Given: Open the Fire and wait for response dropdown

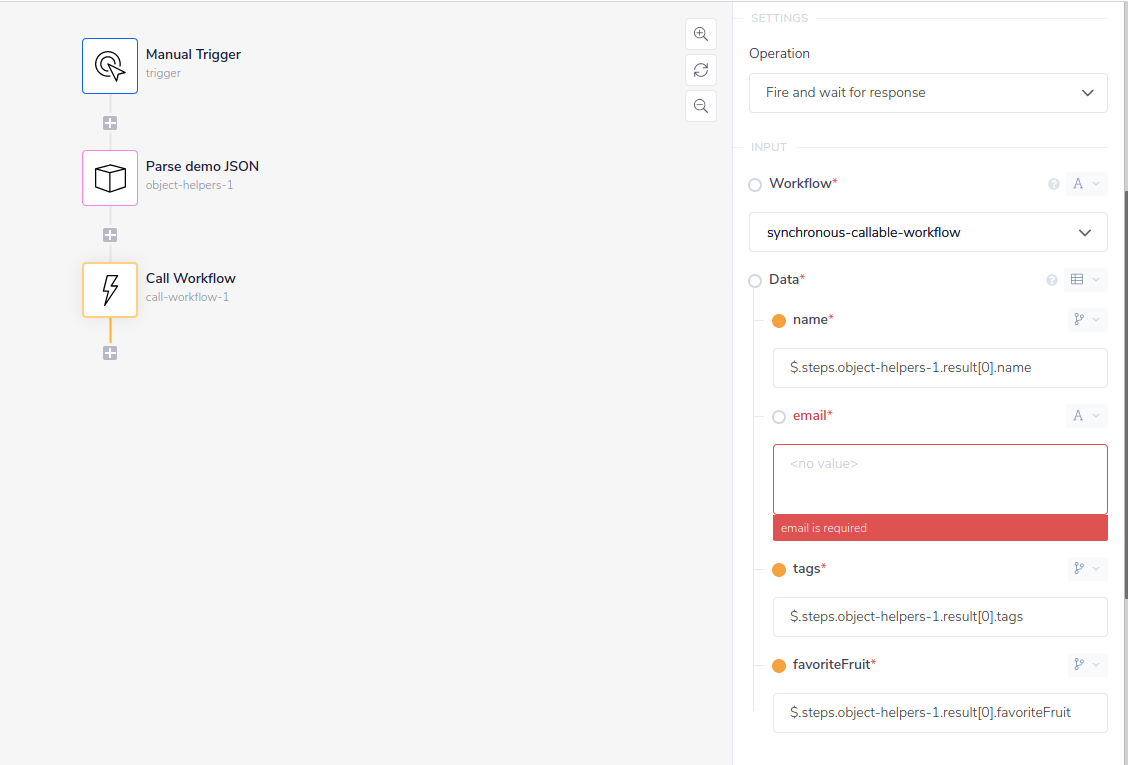Looking at the screenshot, I should click(x=928, y=92).
